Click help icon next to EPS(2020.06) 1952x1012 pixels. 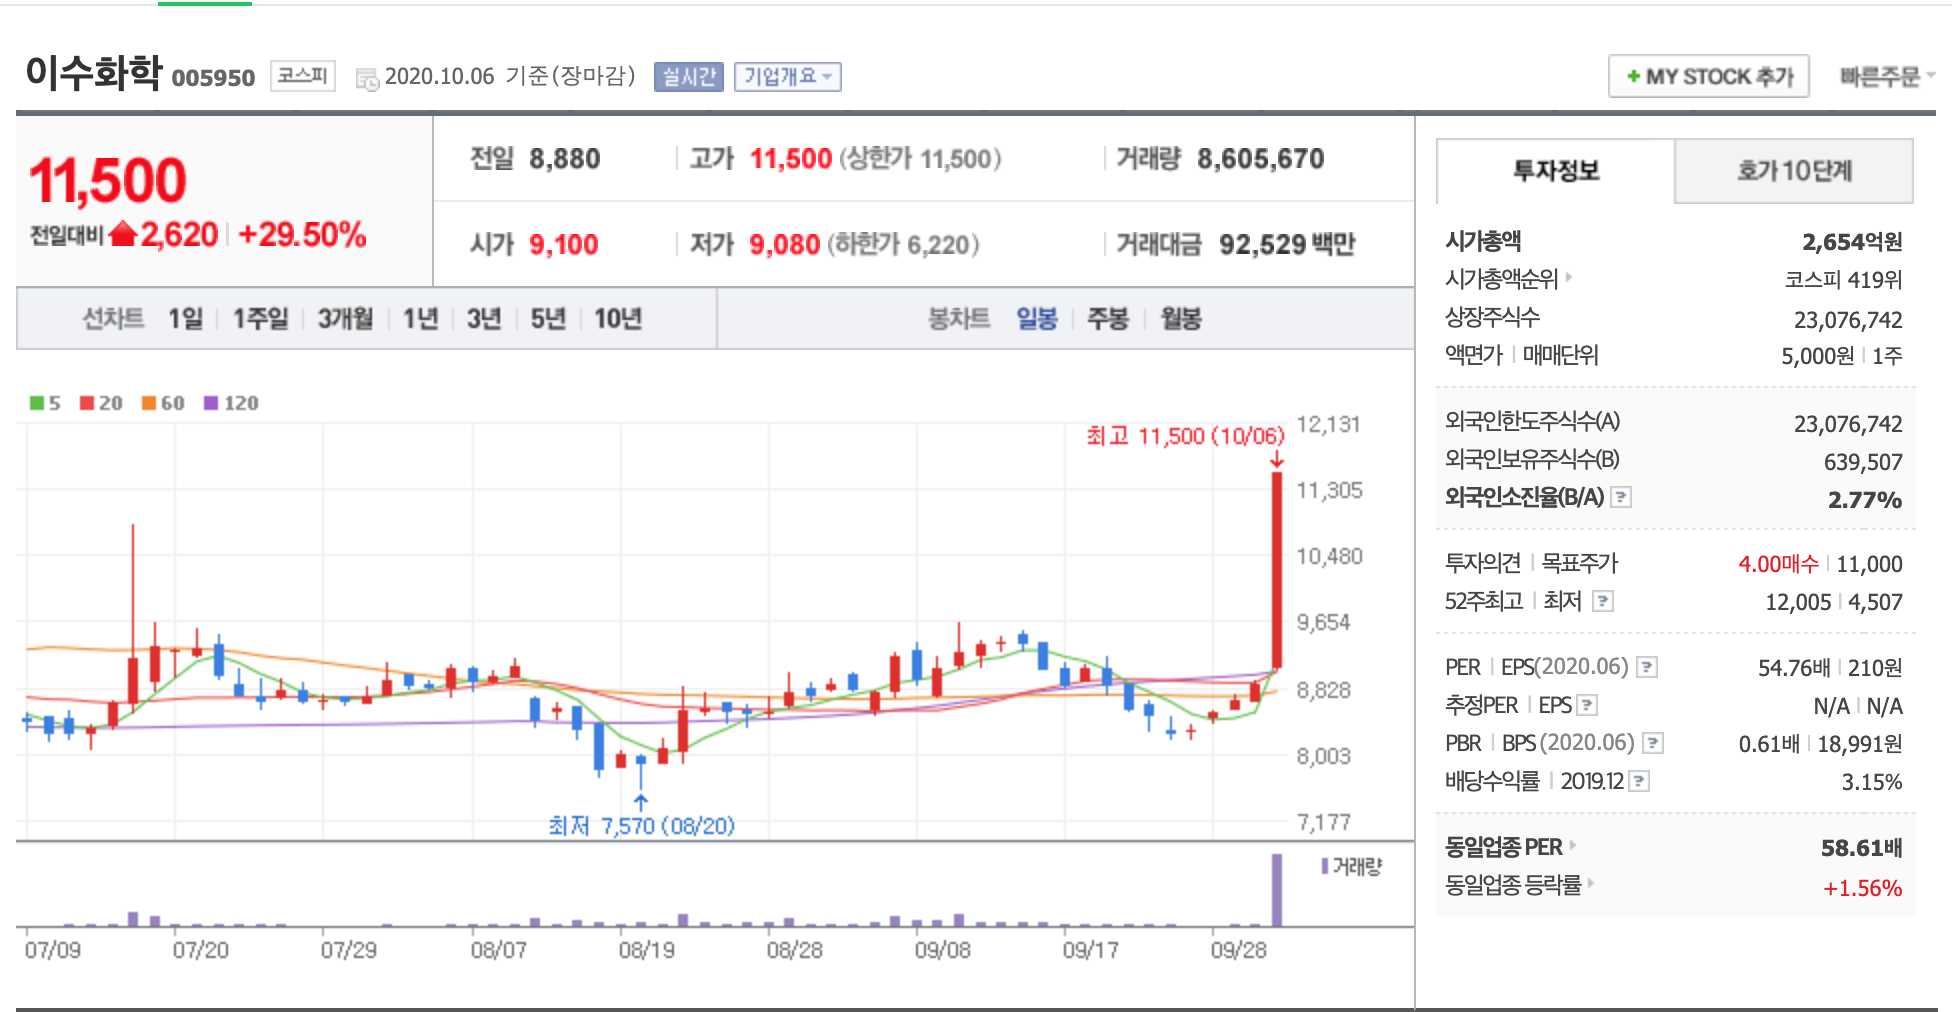(x=1647, y=667)
